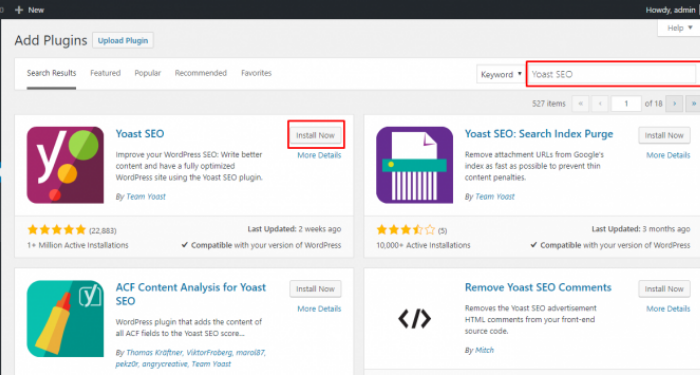Click the Remove Yoast SEO Comments code icon
Screen dimensions: 700x375
tap(414, 319)
